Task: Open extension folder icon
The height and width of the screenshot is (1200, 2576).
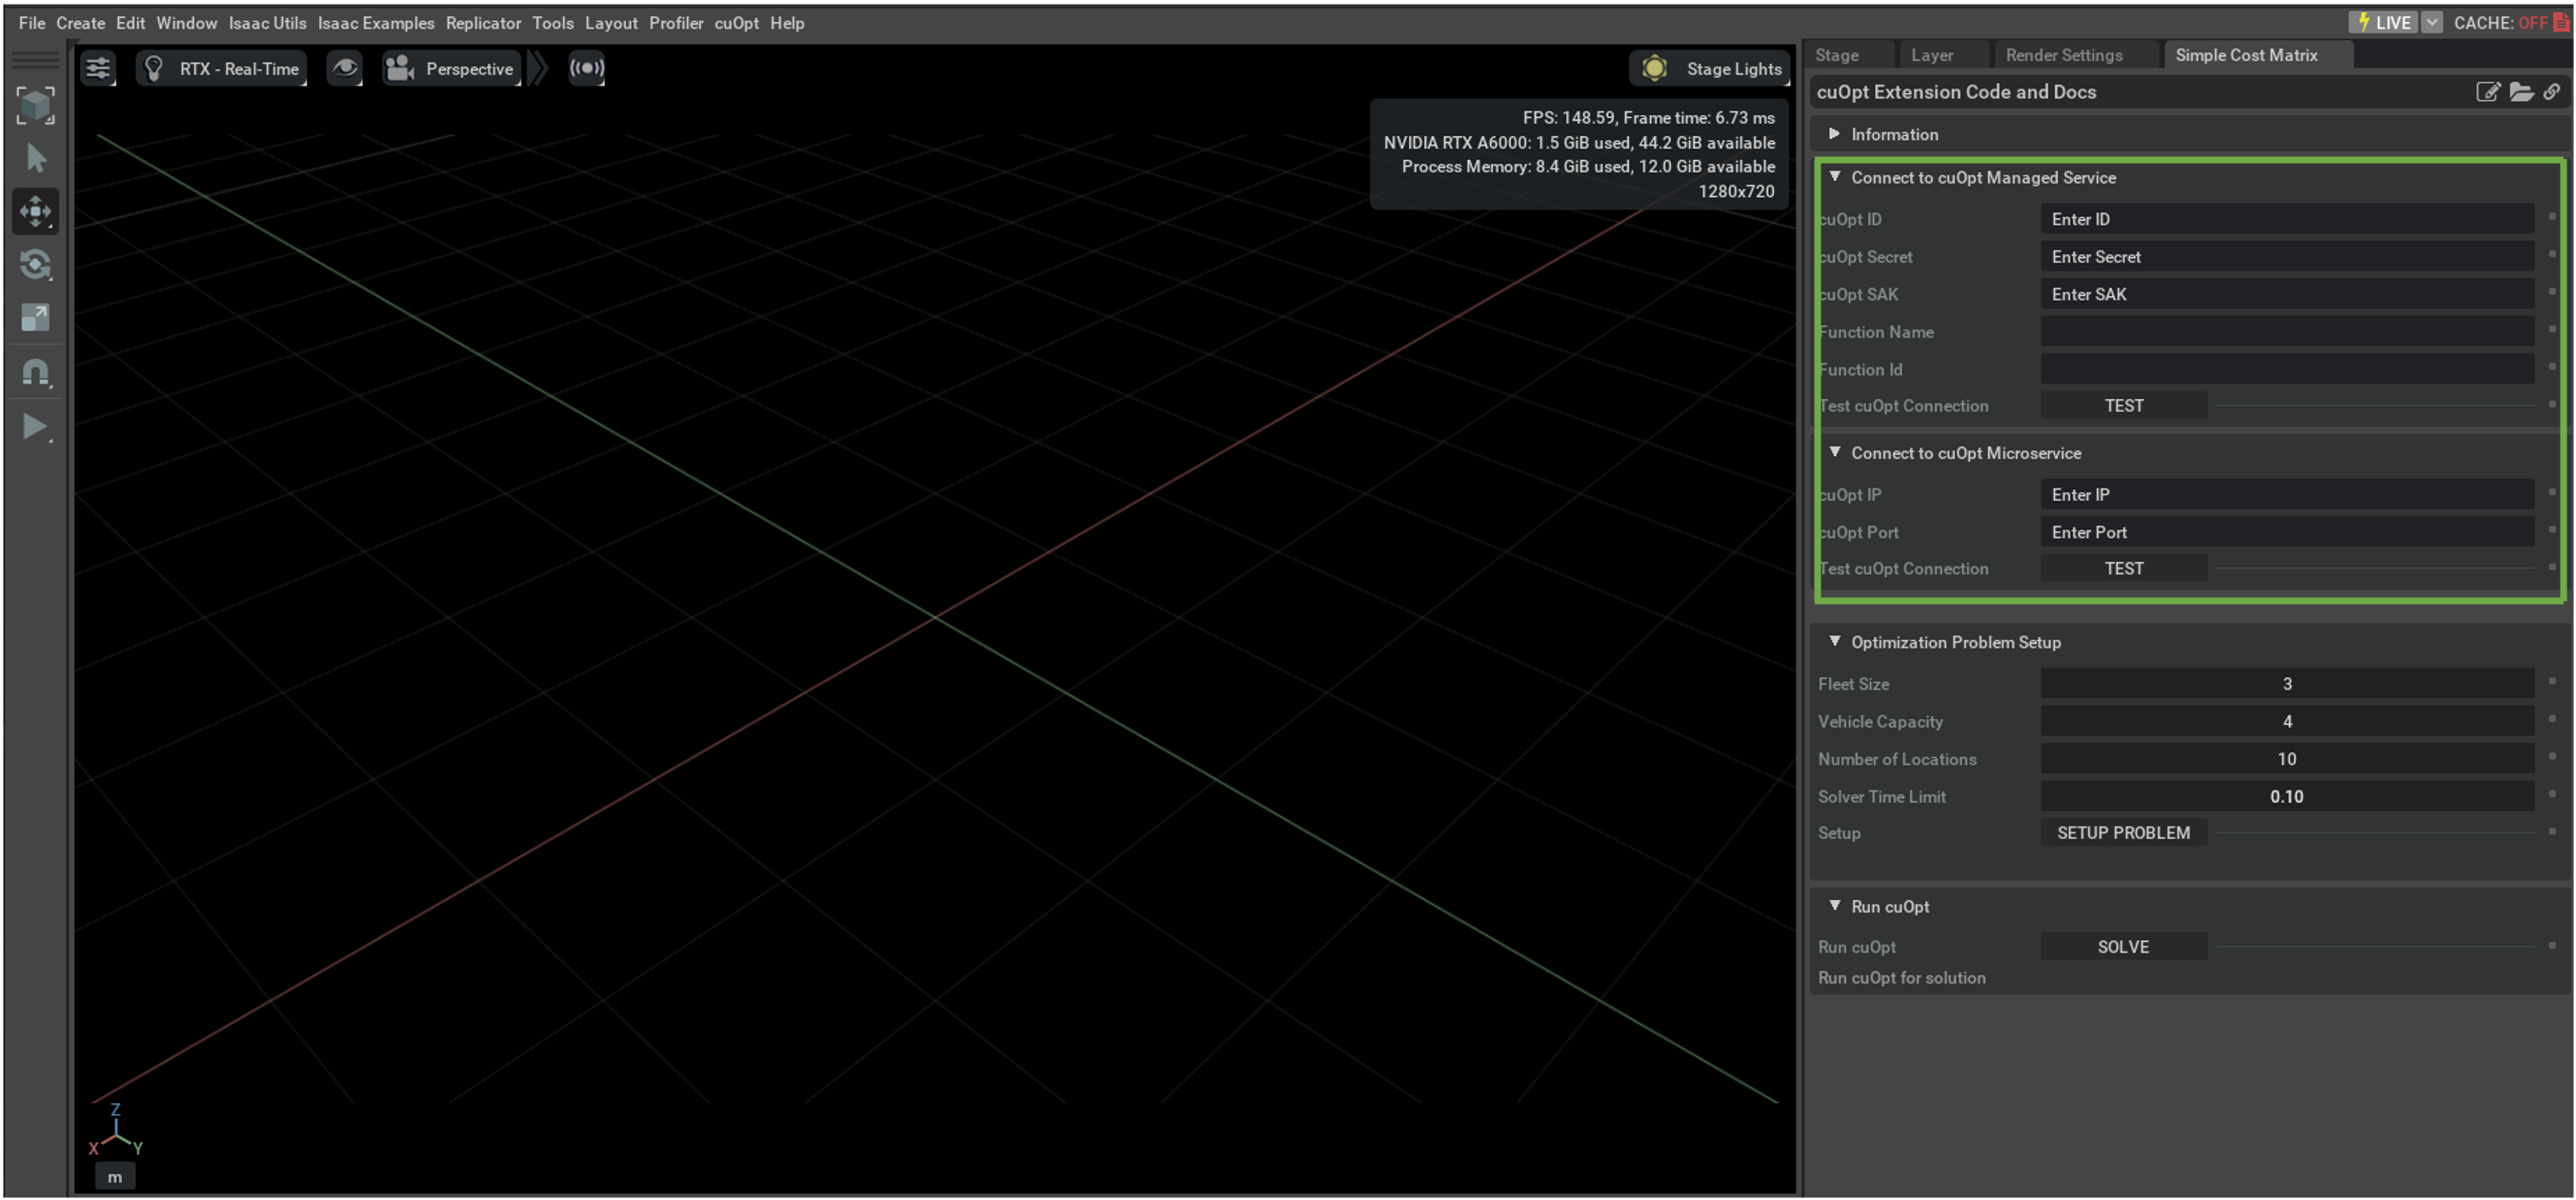Action: [2521, 92]
